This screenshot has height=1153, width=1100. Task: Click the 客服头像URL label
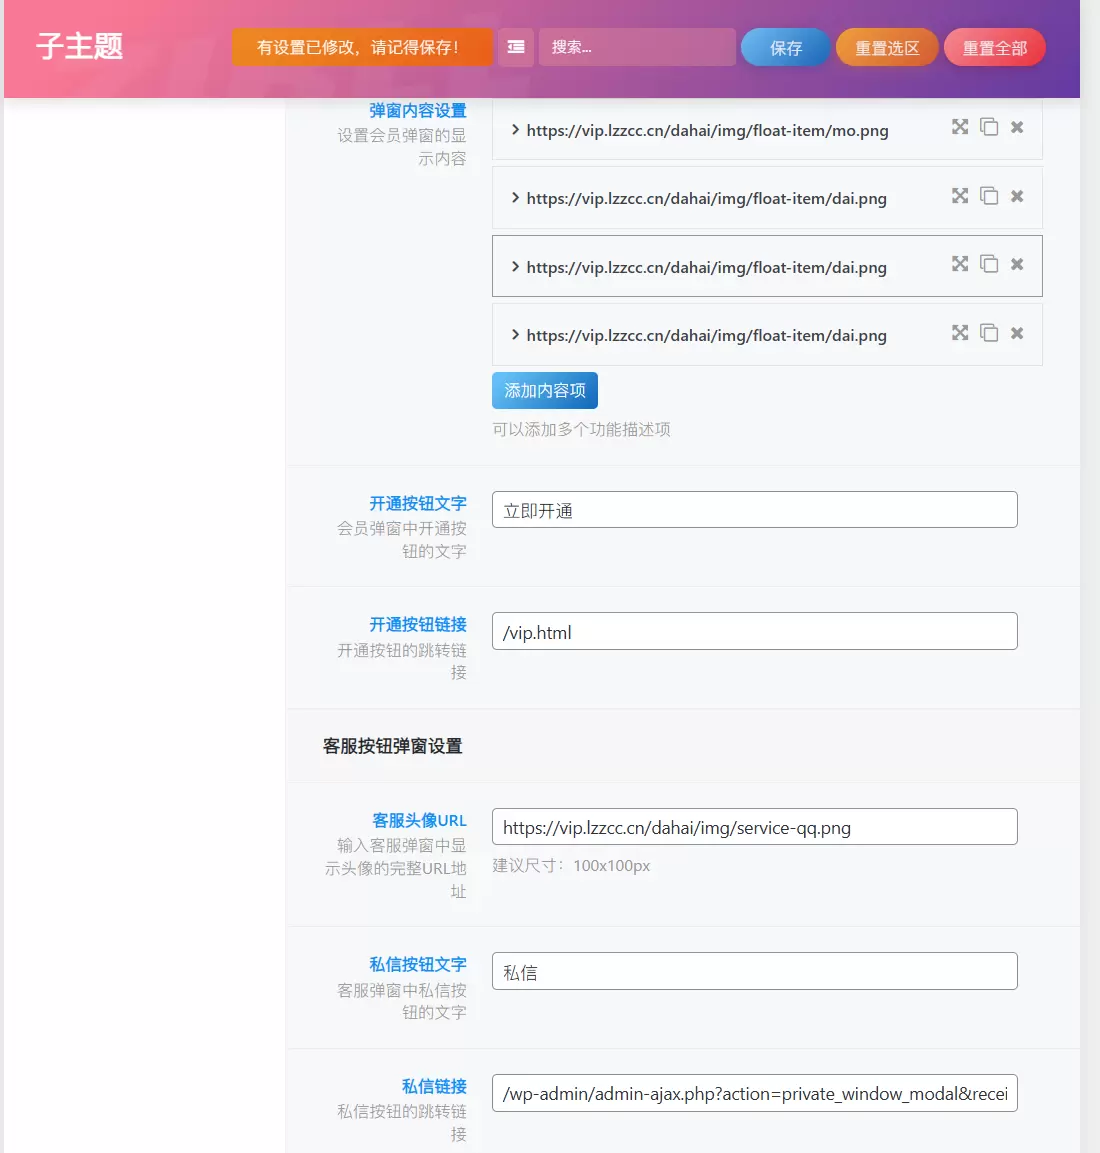pyautogui.click(x=419, y=821)
